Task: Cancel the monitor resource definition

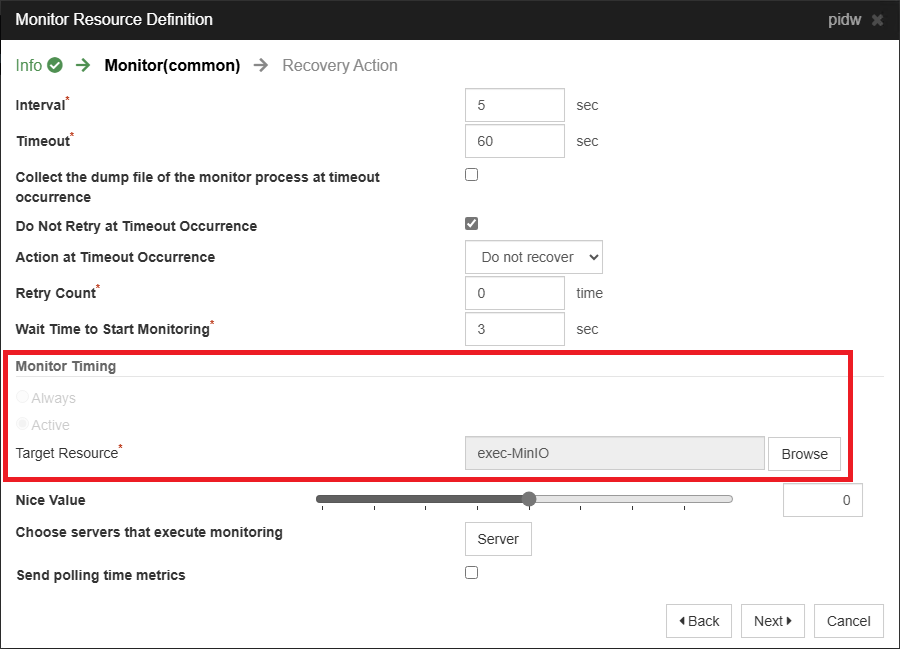Action: click(x=848, y=620)
